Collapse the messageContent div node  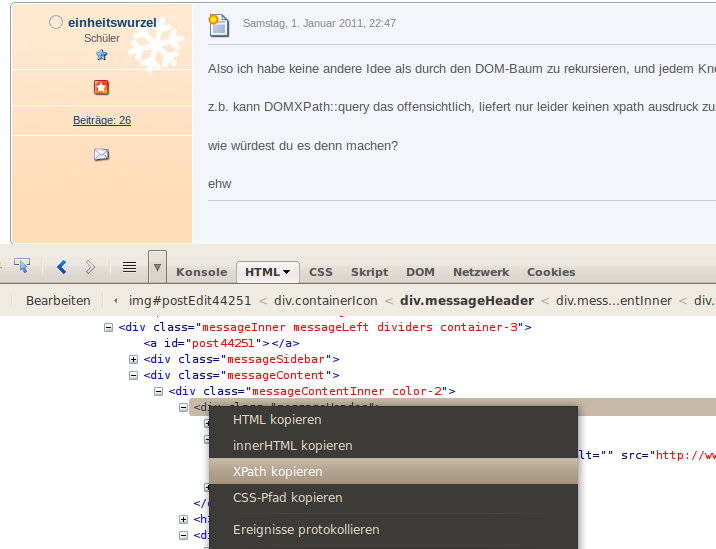pyautogui.click(x=134, y=375)
